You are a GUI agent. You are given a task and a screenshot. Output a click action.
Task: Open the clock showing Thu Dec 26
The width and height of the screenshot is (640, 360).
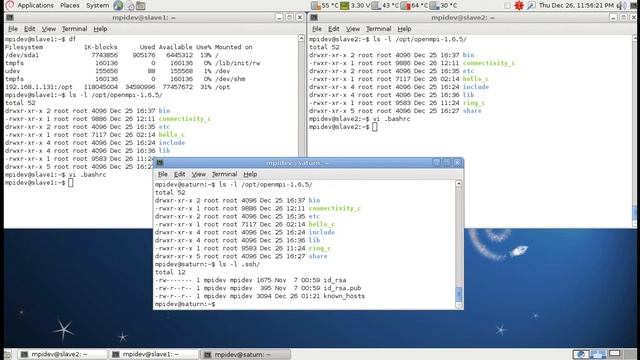pos(576,5)
